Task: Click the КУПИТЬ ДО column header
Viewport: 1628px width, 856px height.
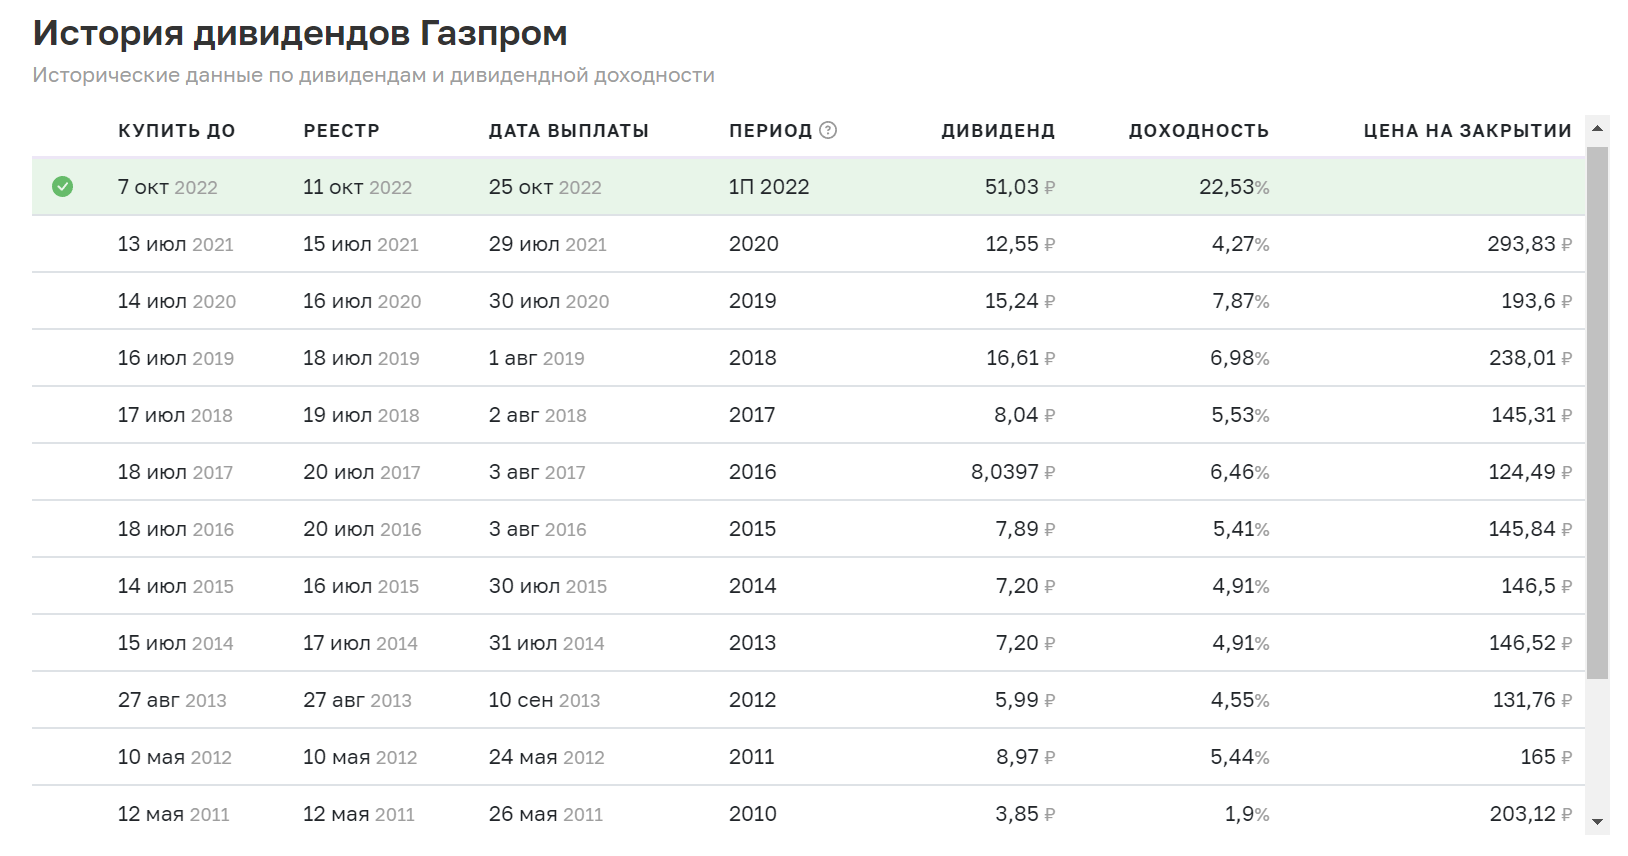Action: 177,131
